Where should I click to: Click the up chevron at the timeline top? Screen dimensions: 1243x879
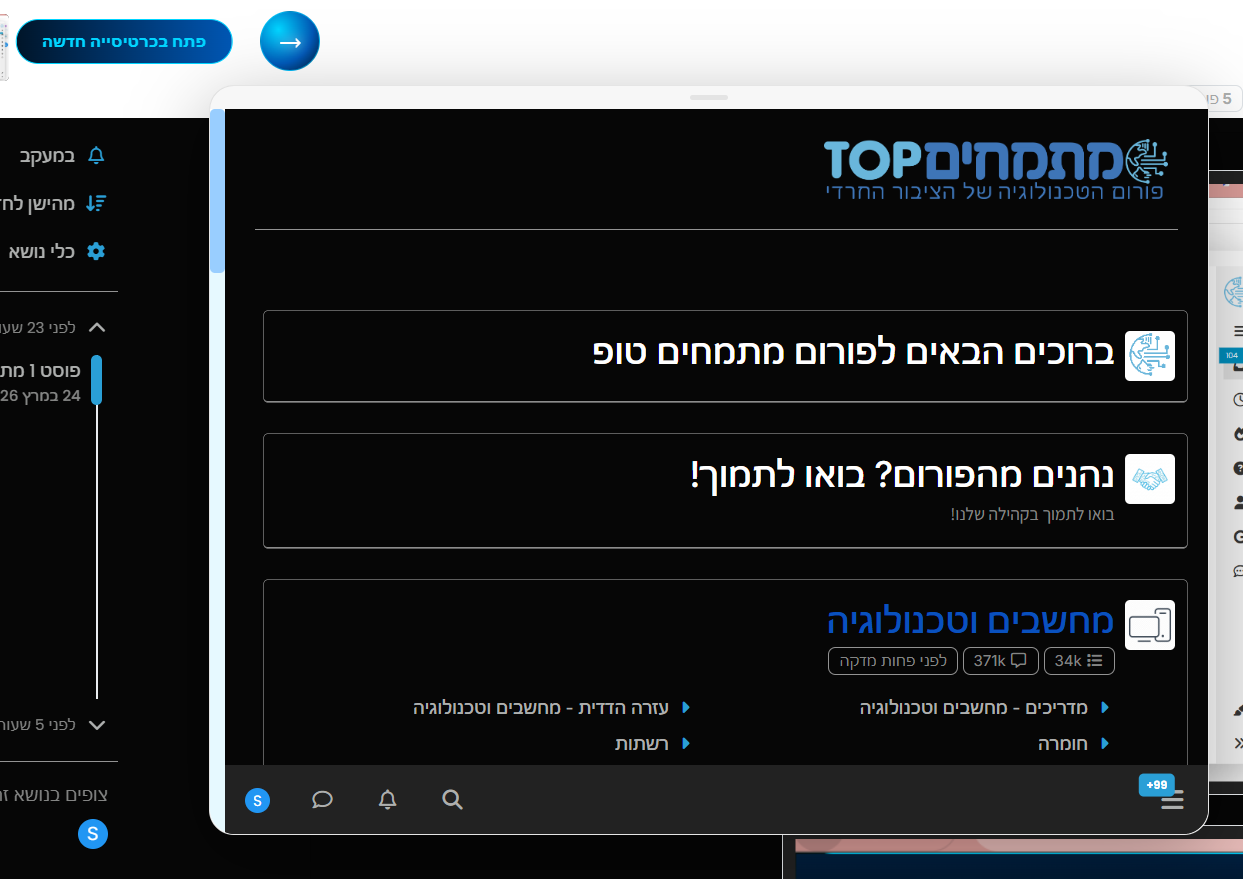tap(97, 328)
